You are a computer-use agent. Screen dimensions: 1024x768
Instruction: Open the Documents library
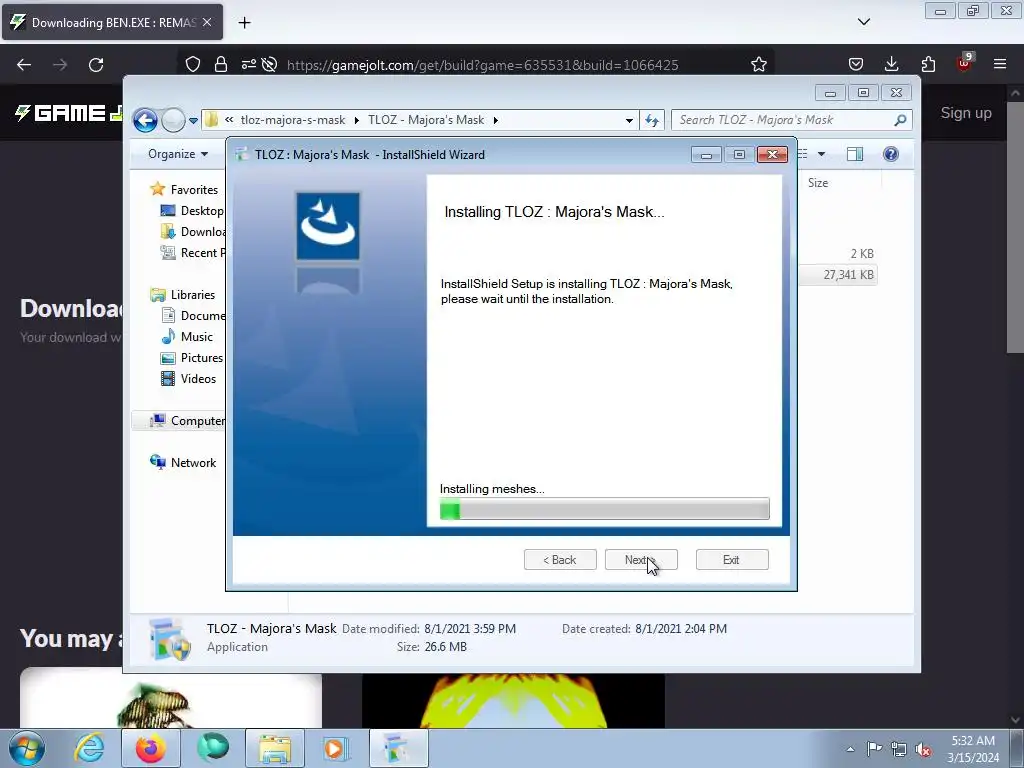tap(193, 315)
